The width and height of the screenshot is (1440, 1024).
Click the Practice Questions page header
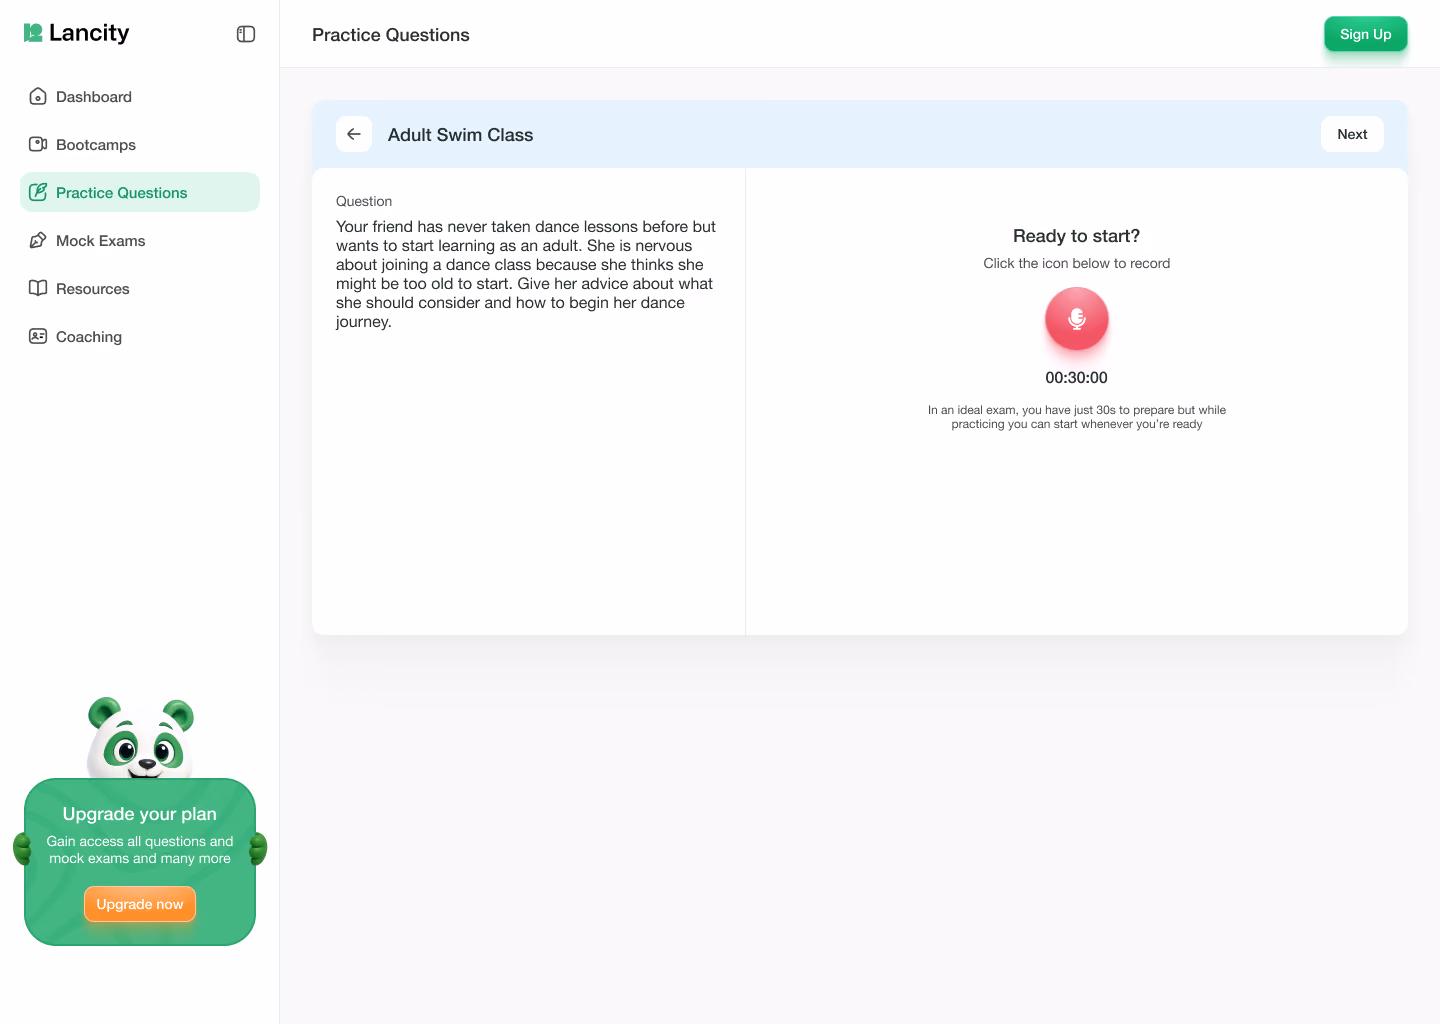click(x=391, y=35)
